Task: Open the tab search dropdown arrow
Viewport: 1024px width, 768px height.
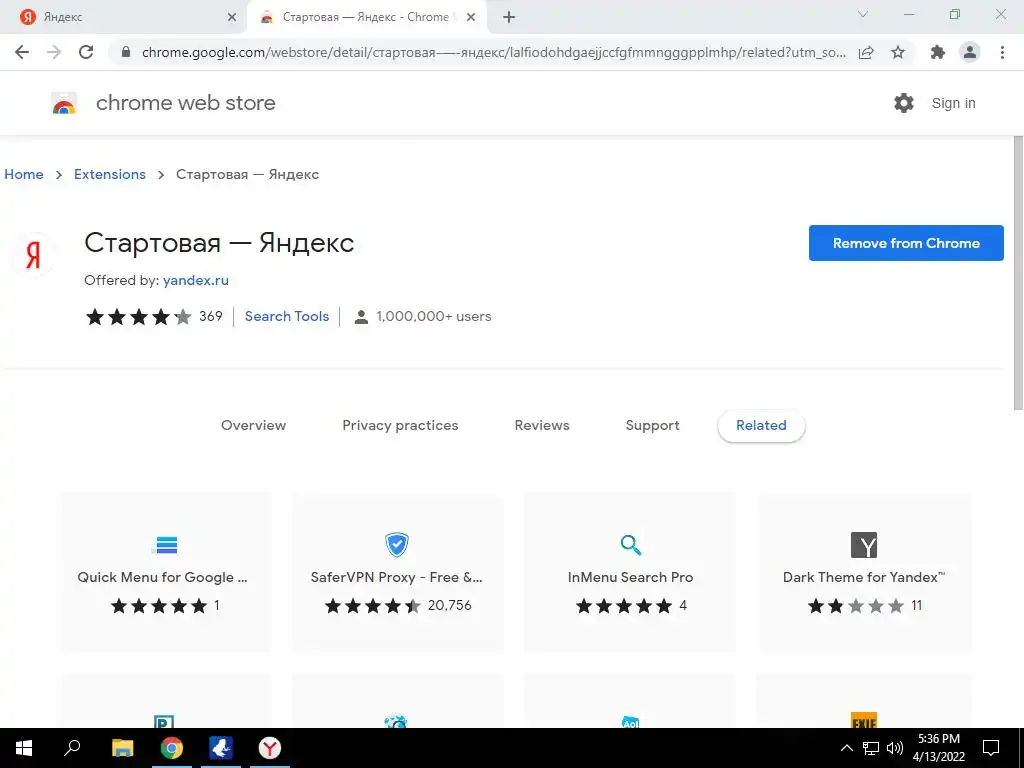Action: 863,14
